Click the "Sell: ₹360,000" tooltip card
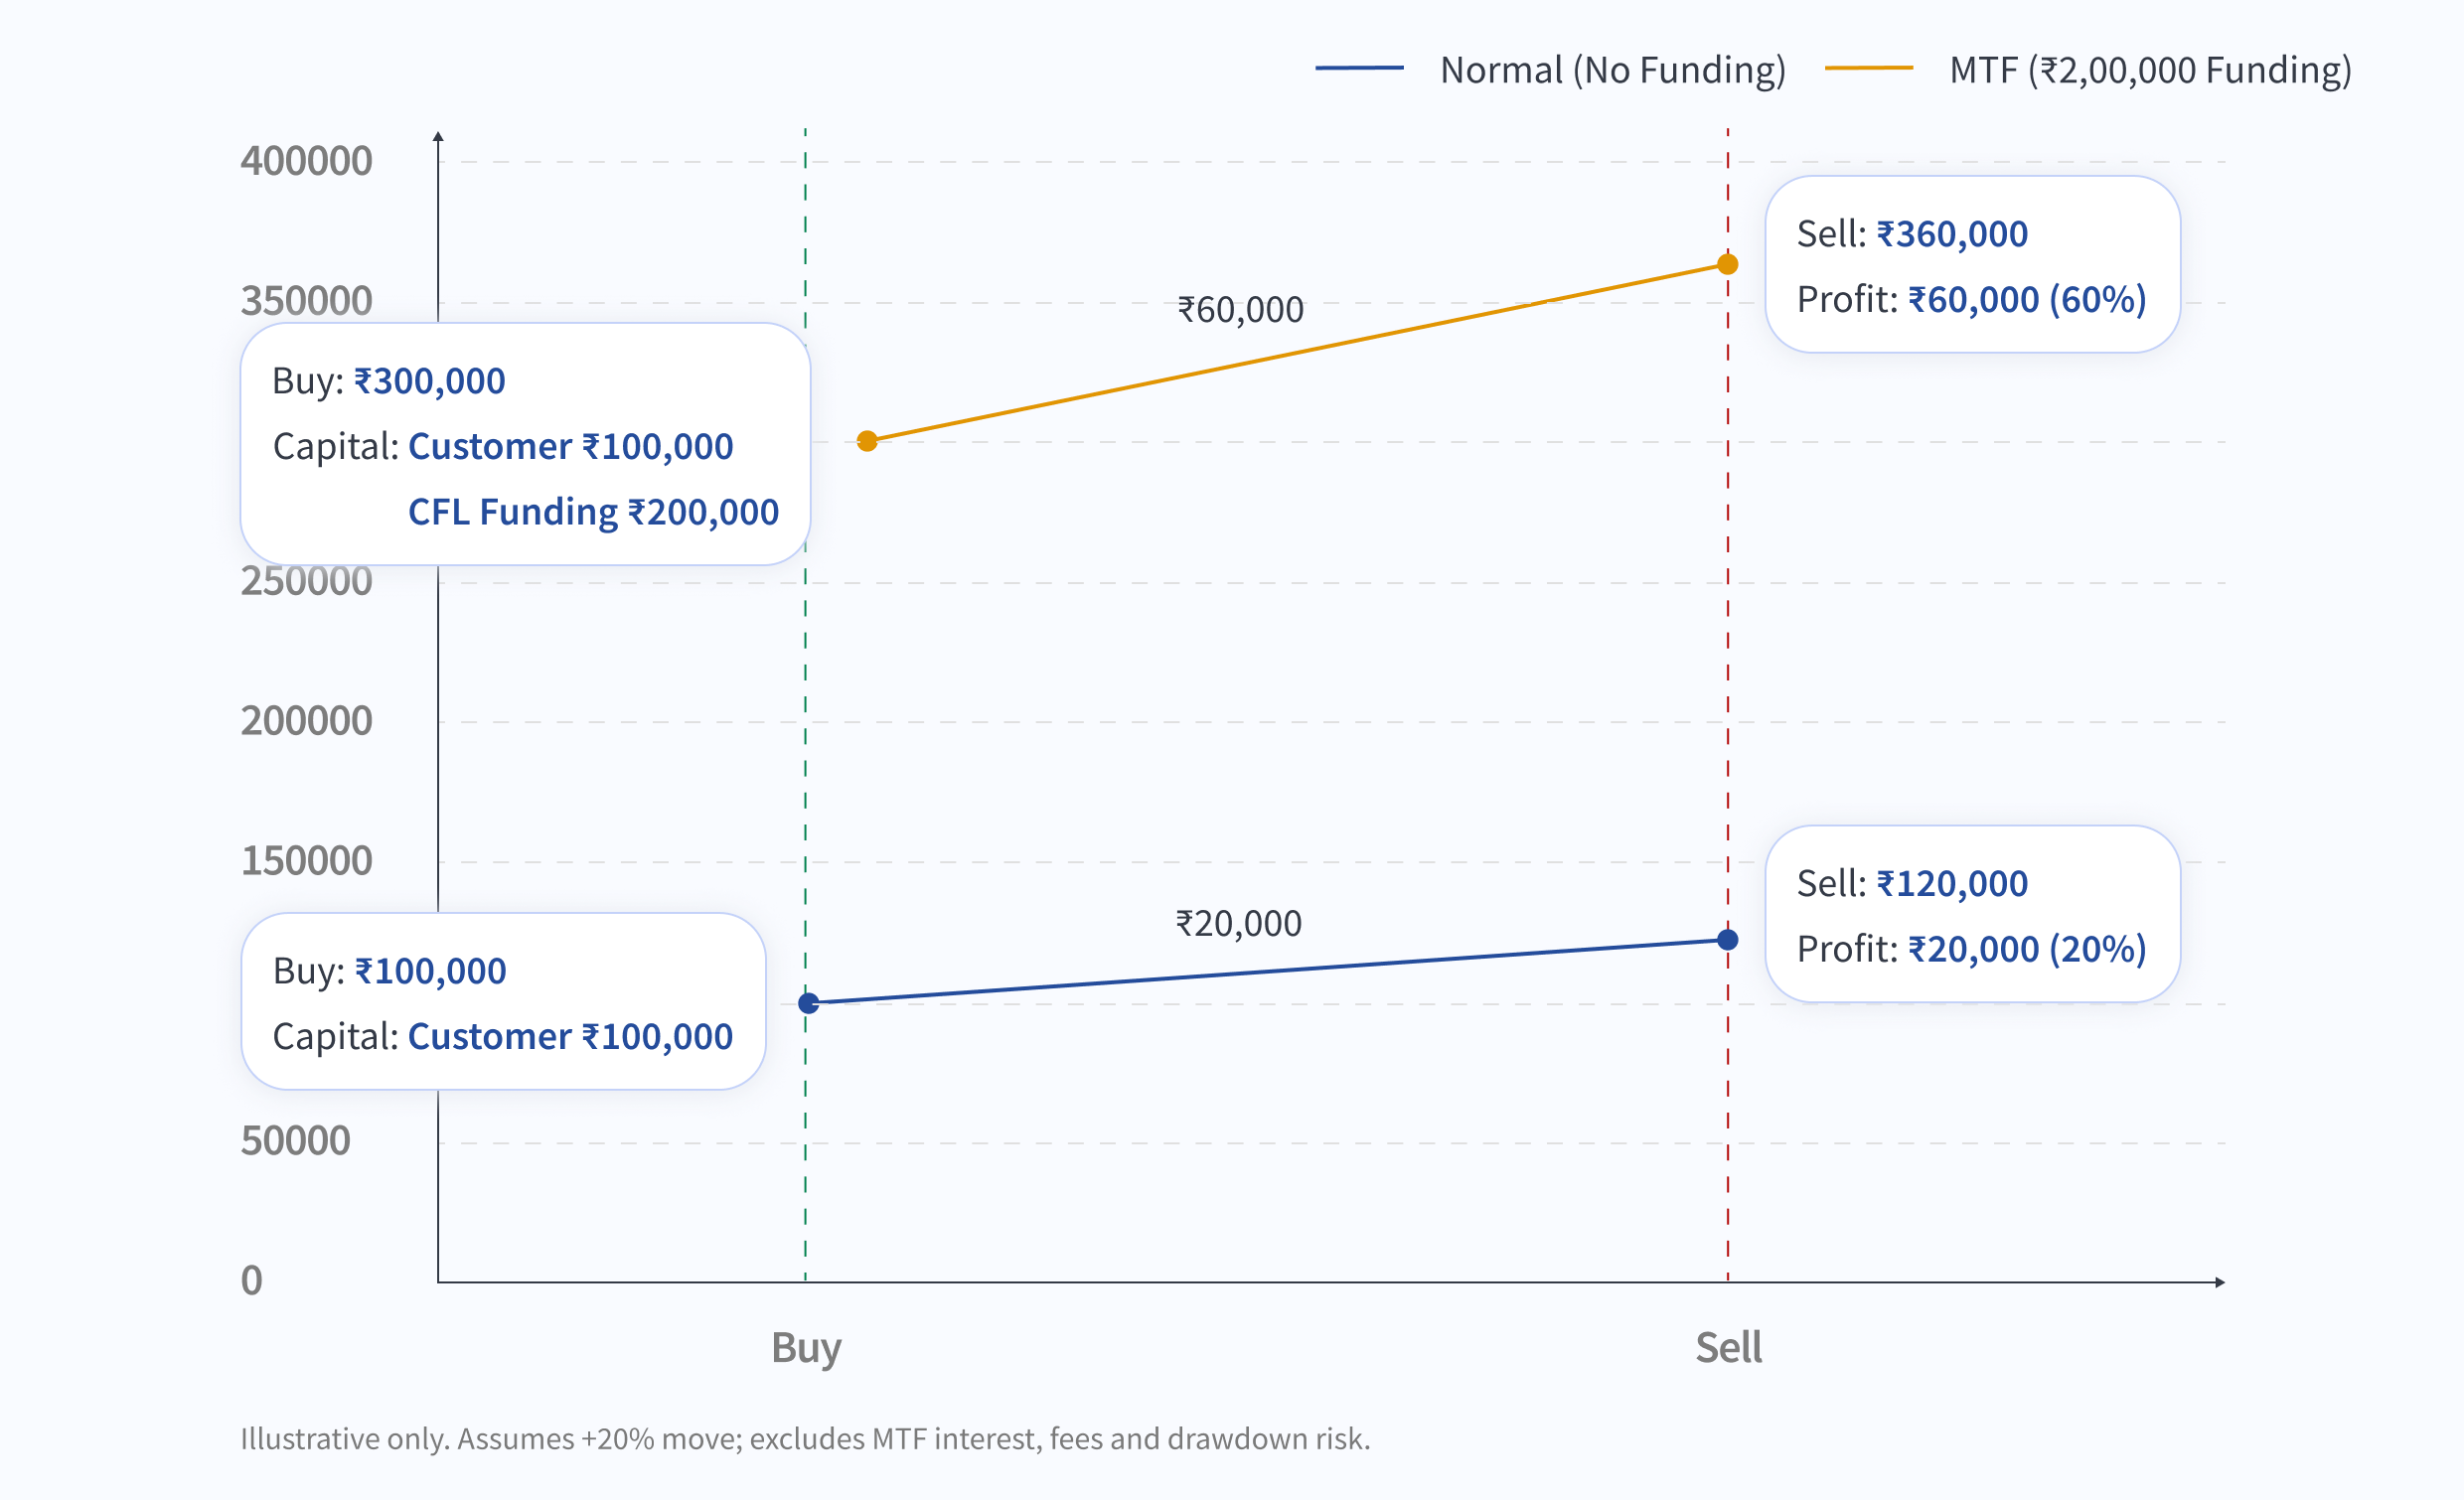This screenshot has height=1500, width=2464. 1971,265
